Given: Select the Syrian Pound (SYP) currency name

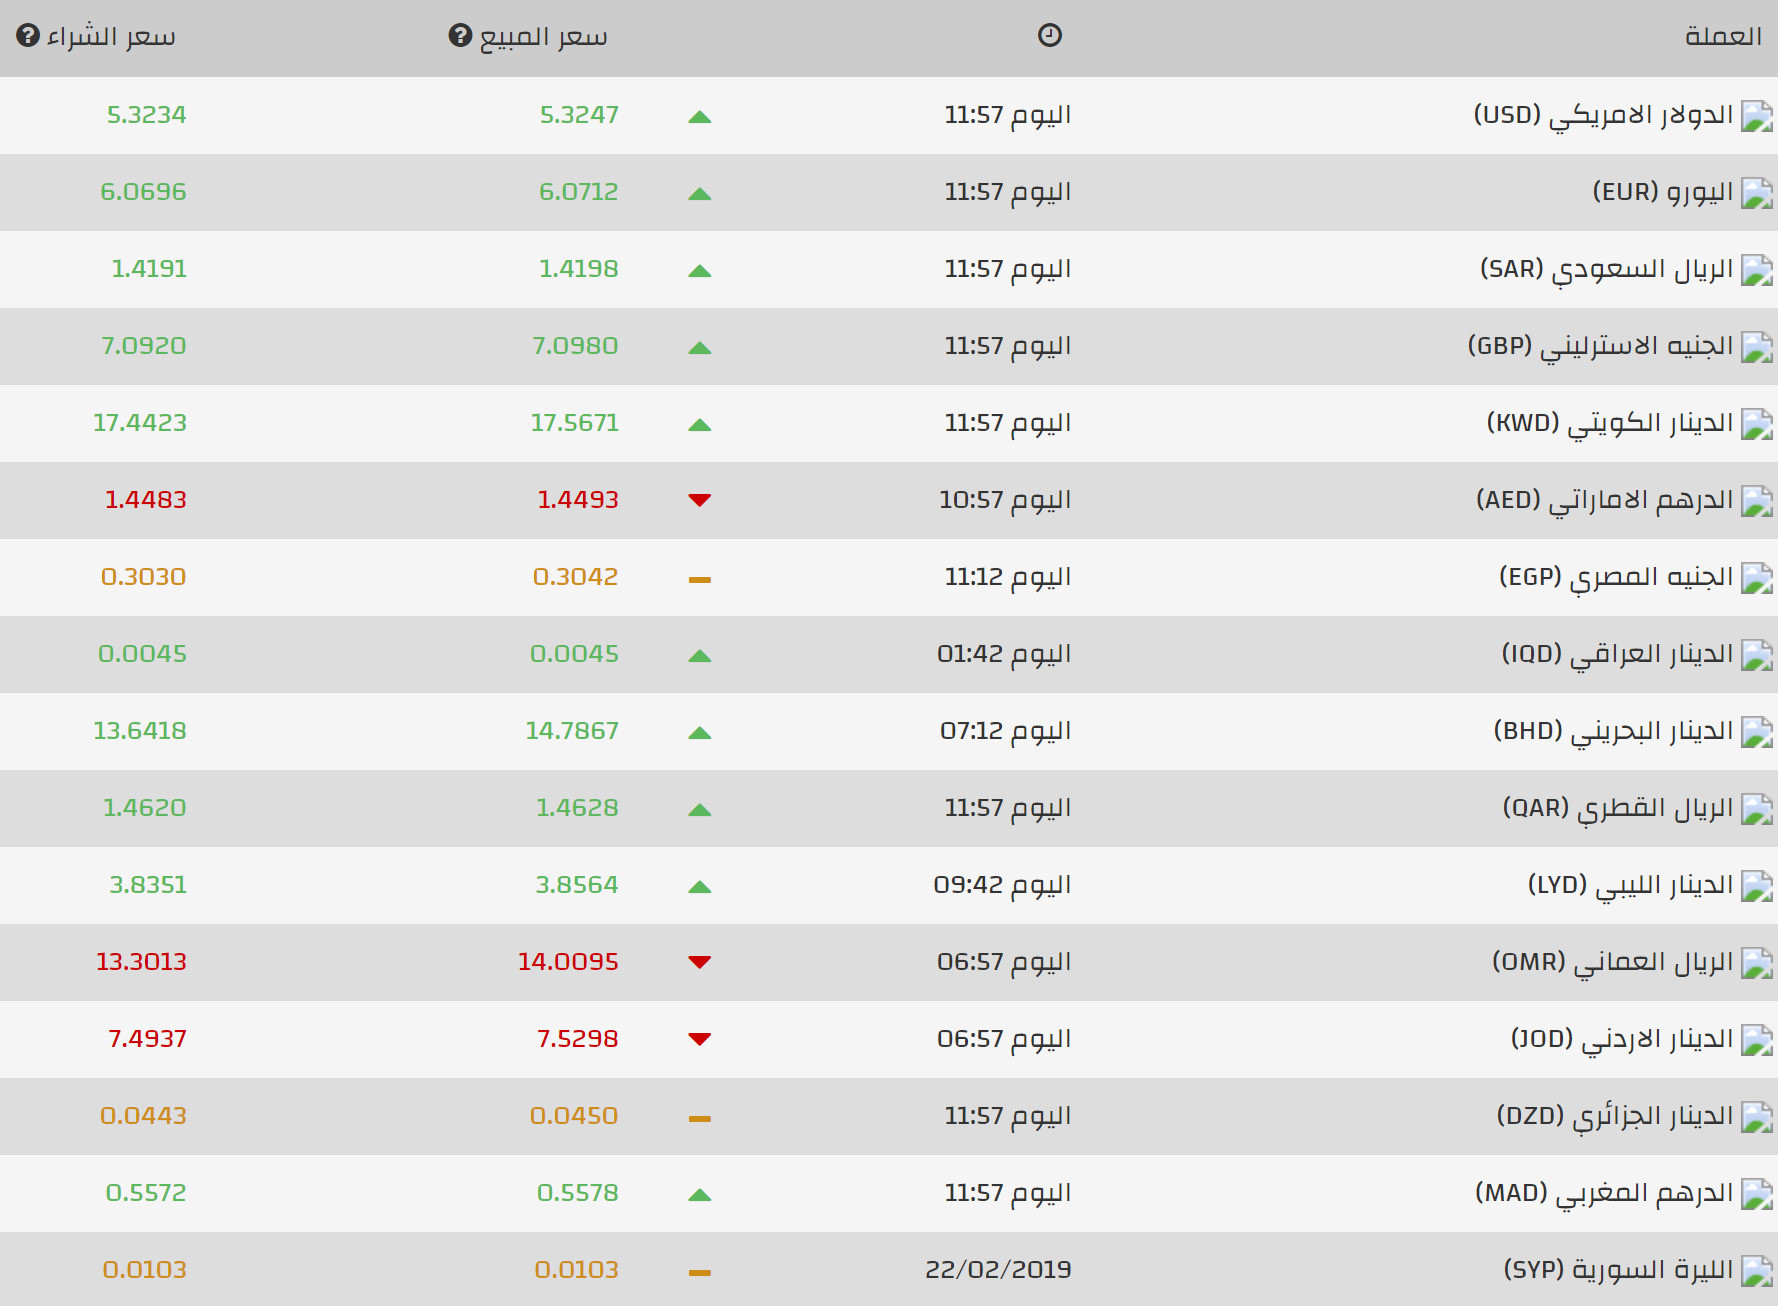Looking at the screenshot, I should tap(1618, 1270).
